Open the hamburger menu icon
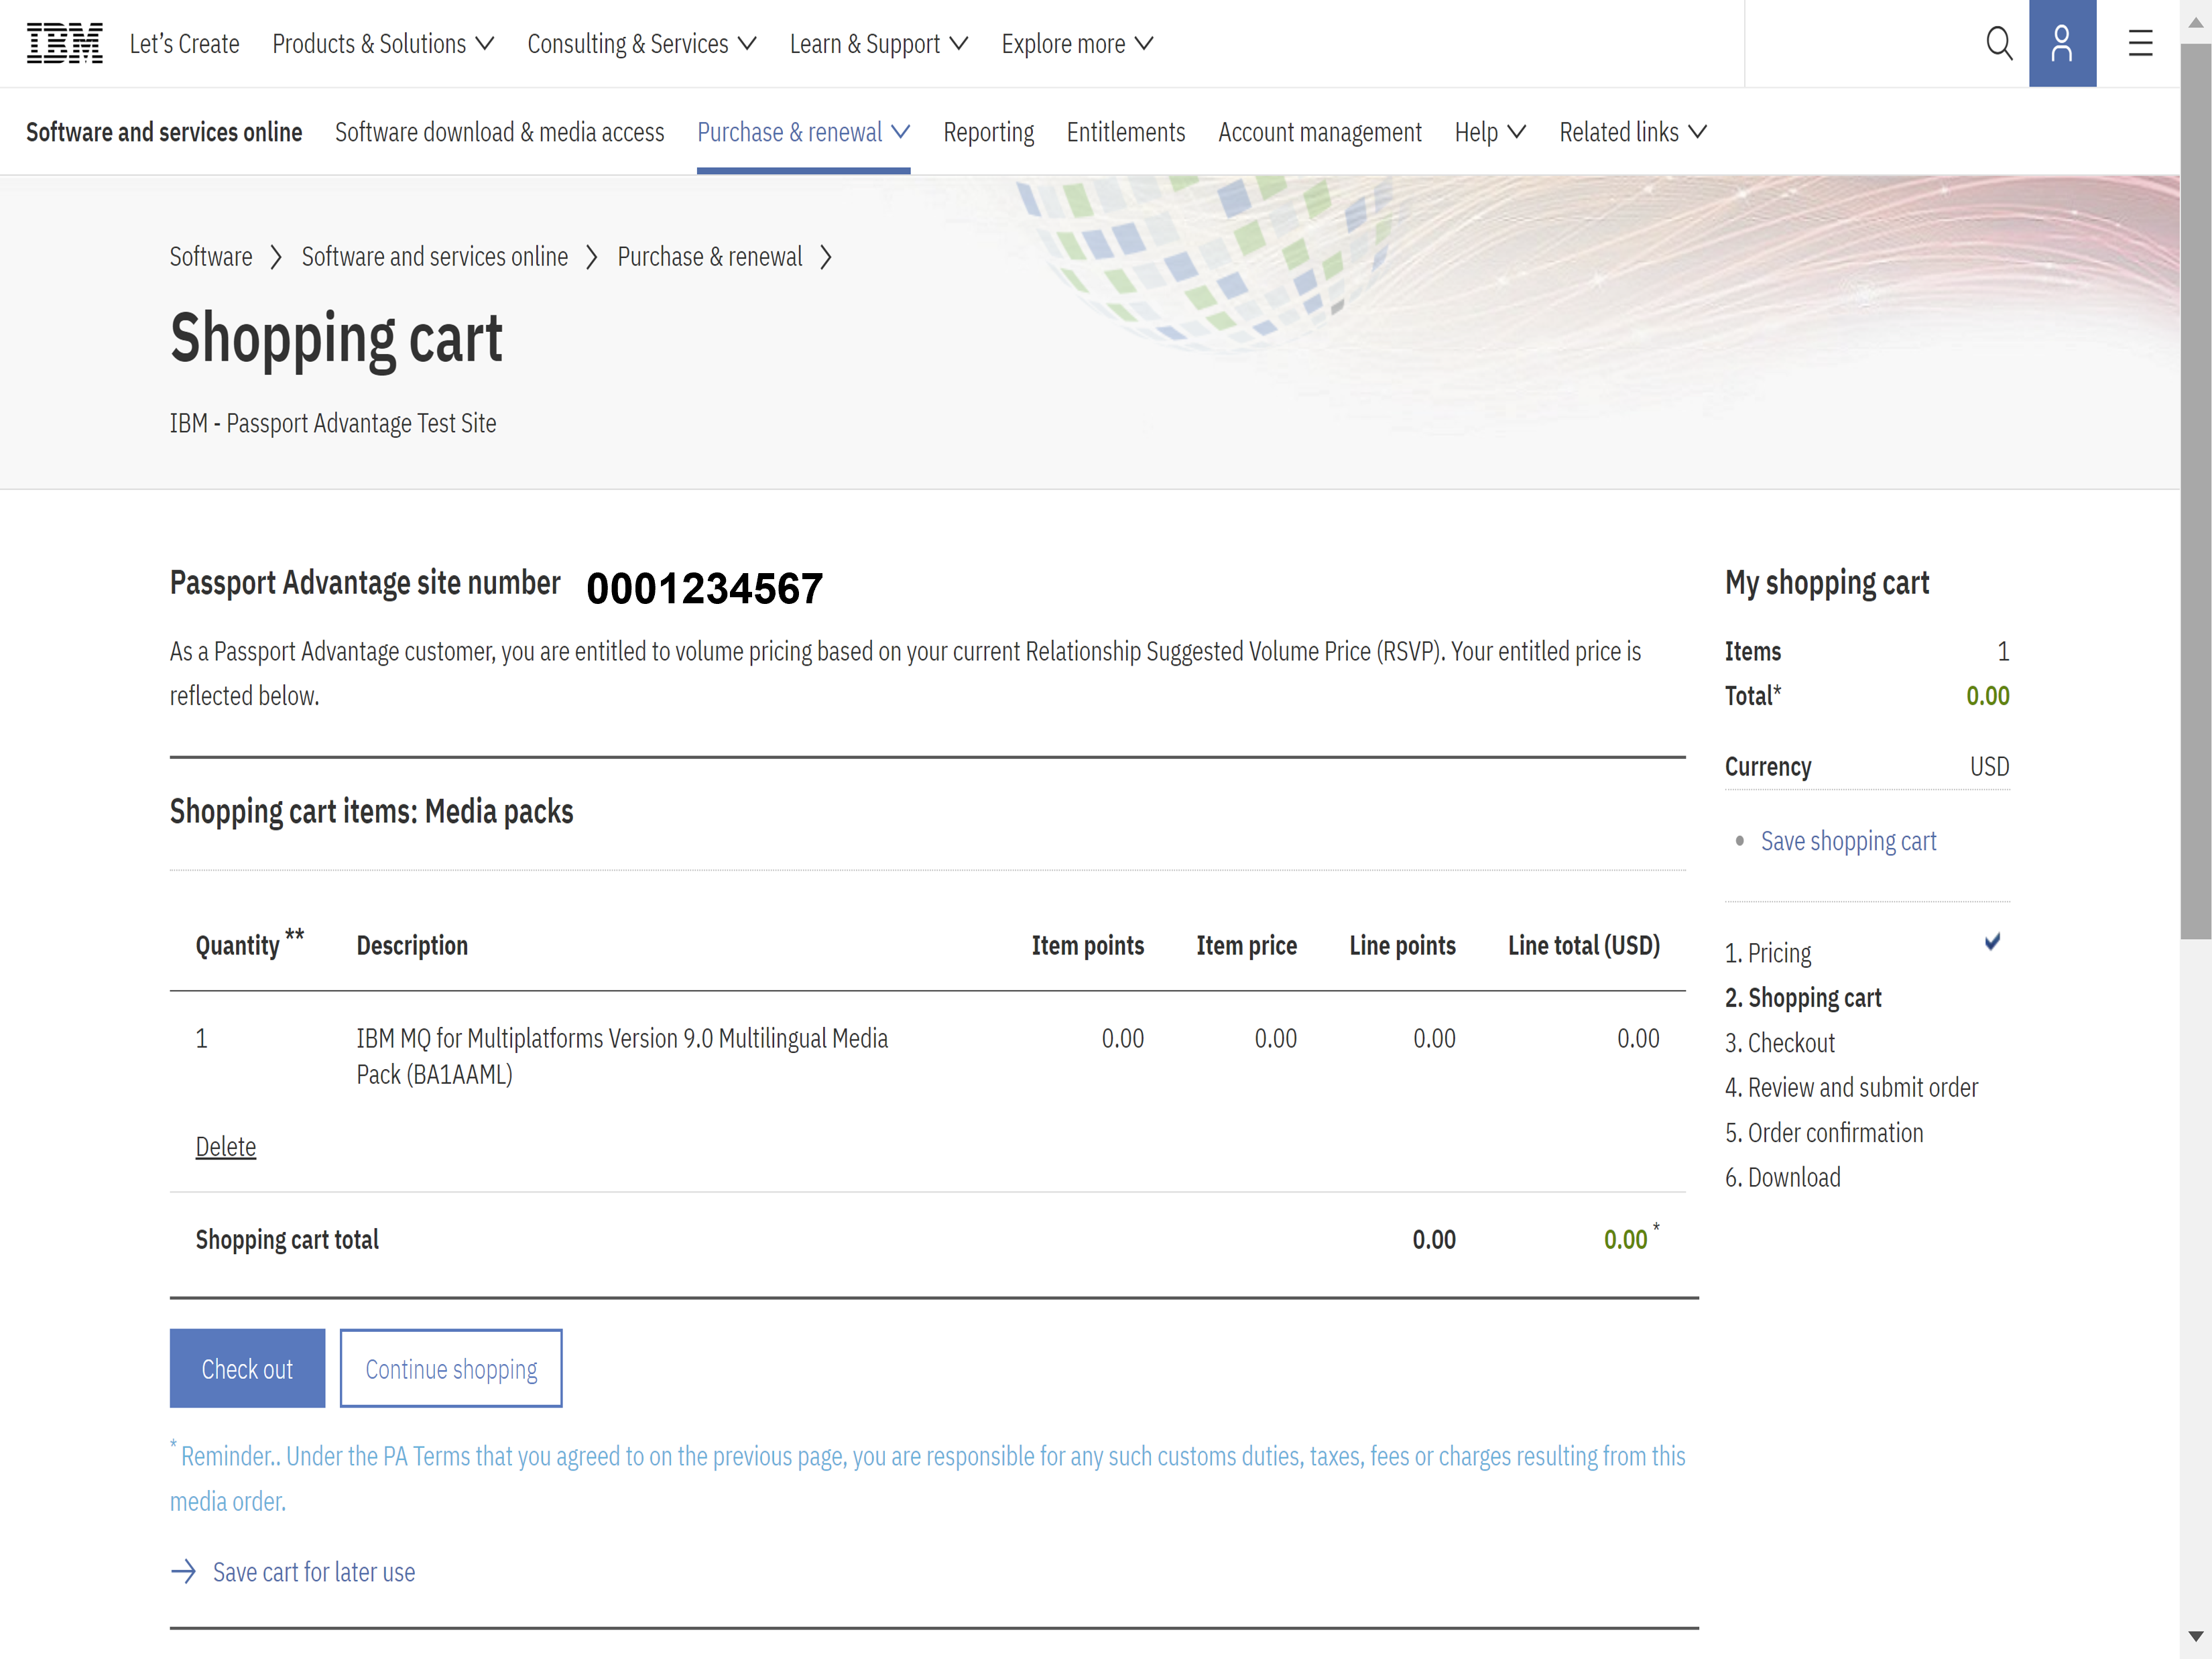The width and height of the screenshot is (2212, 1659). [2140, 43]
